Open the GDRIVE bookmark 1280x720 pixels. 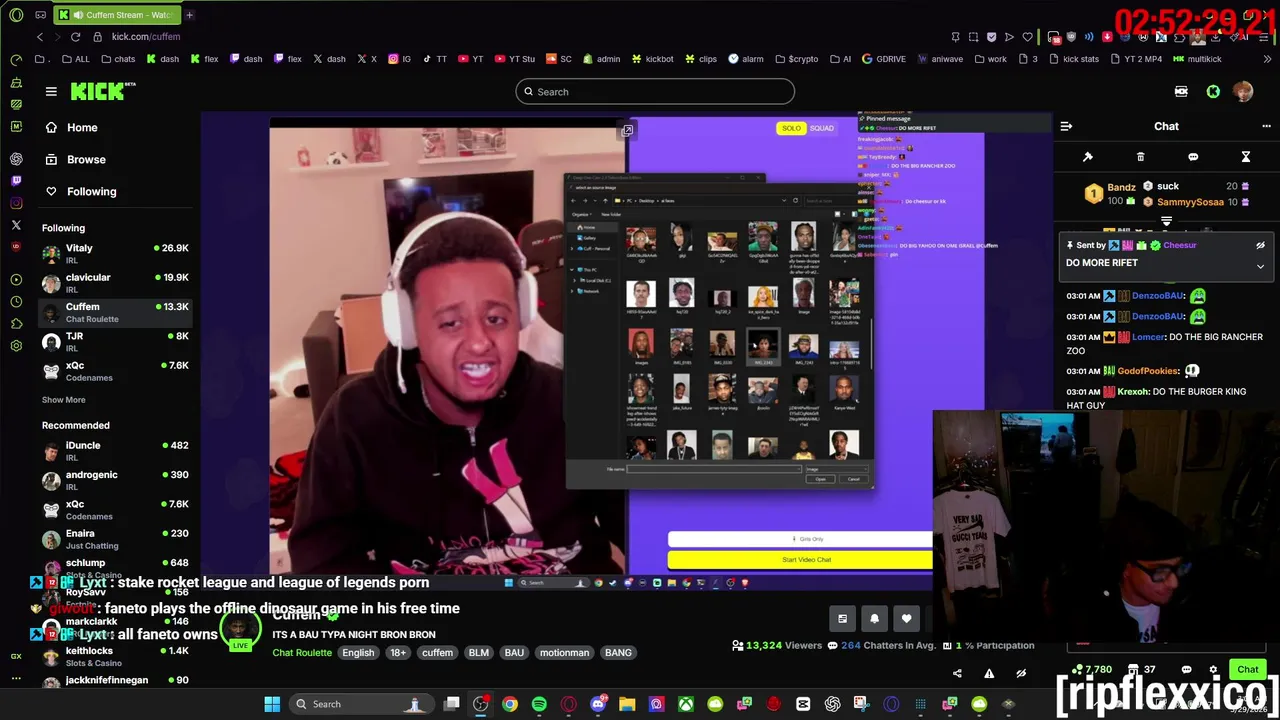tap(883, 59)
